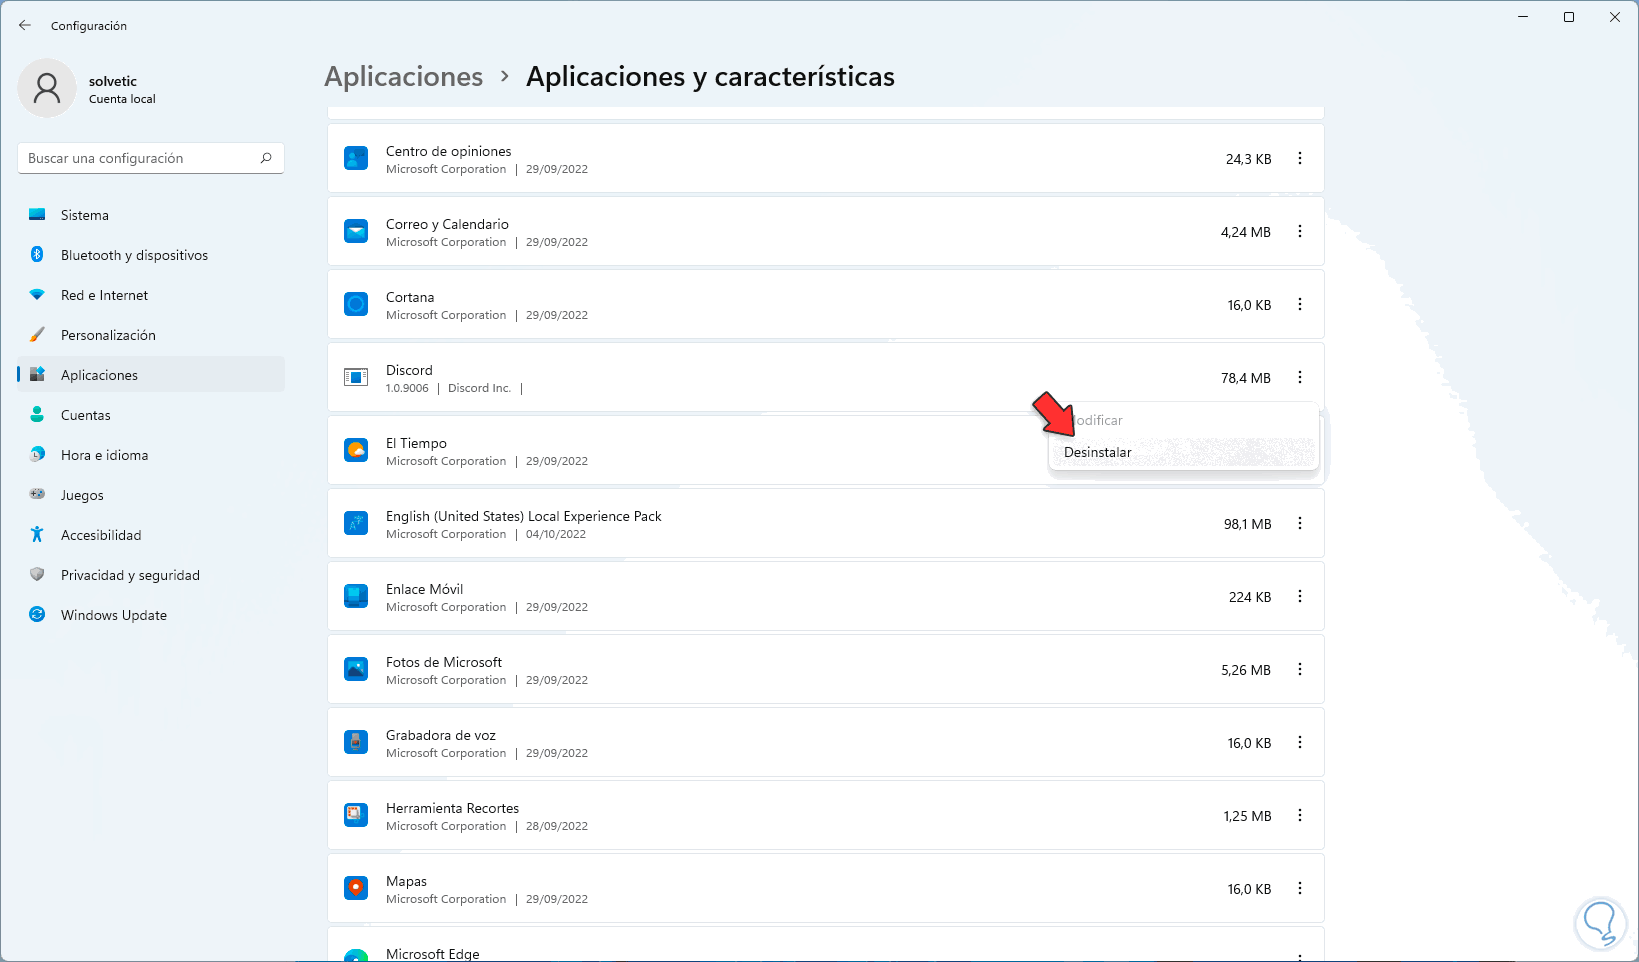Click the Red e Internet wifi icon

coord(37,295)
